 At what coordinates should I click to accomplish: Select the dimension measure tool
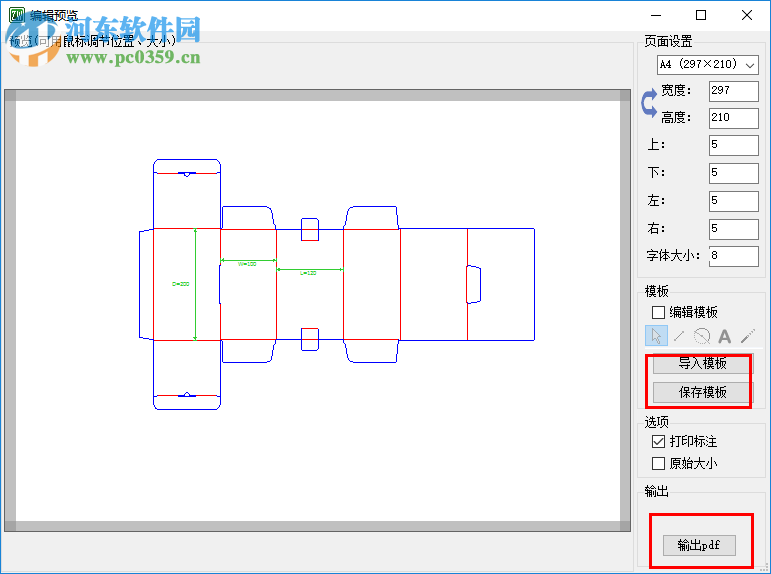pyautogui.click(x=747, y=336)
